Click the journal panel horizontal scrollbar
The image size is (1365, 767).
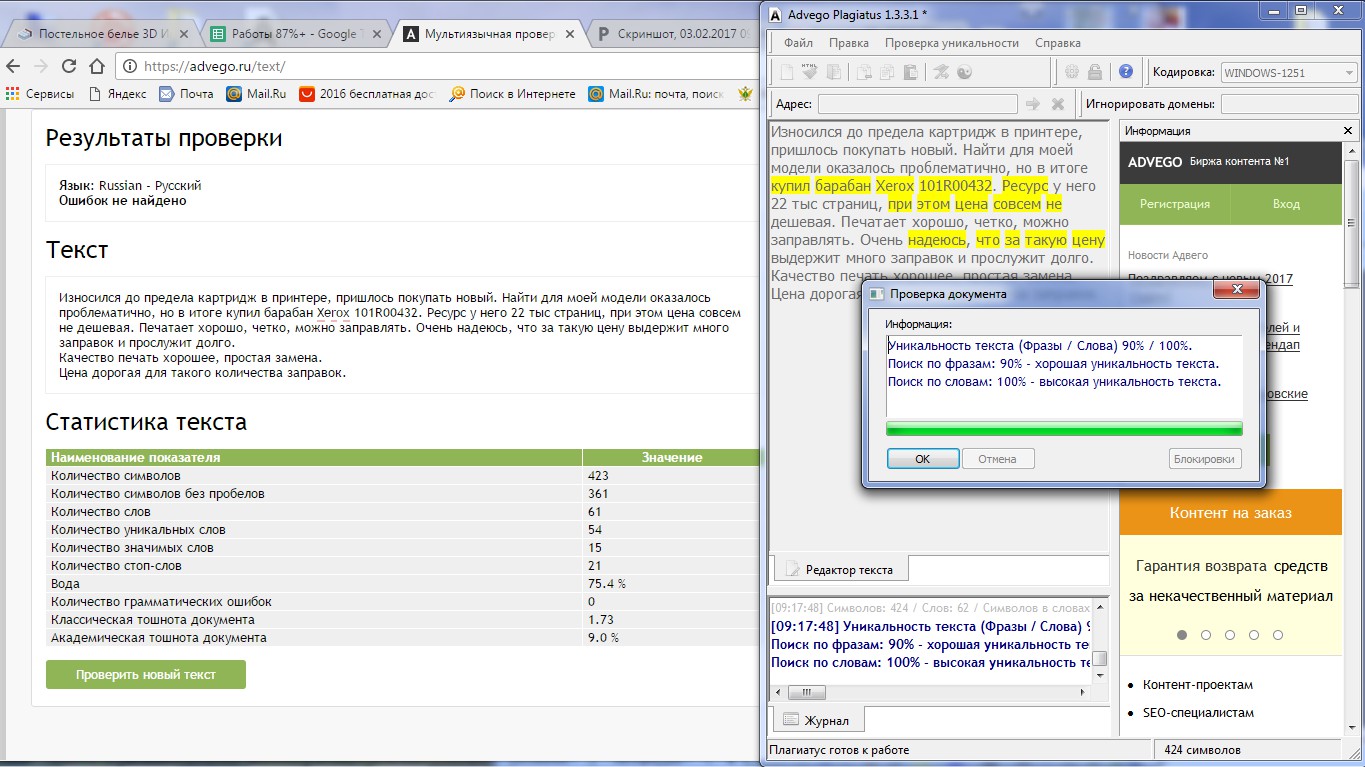pos(929,692)
